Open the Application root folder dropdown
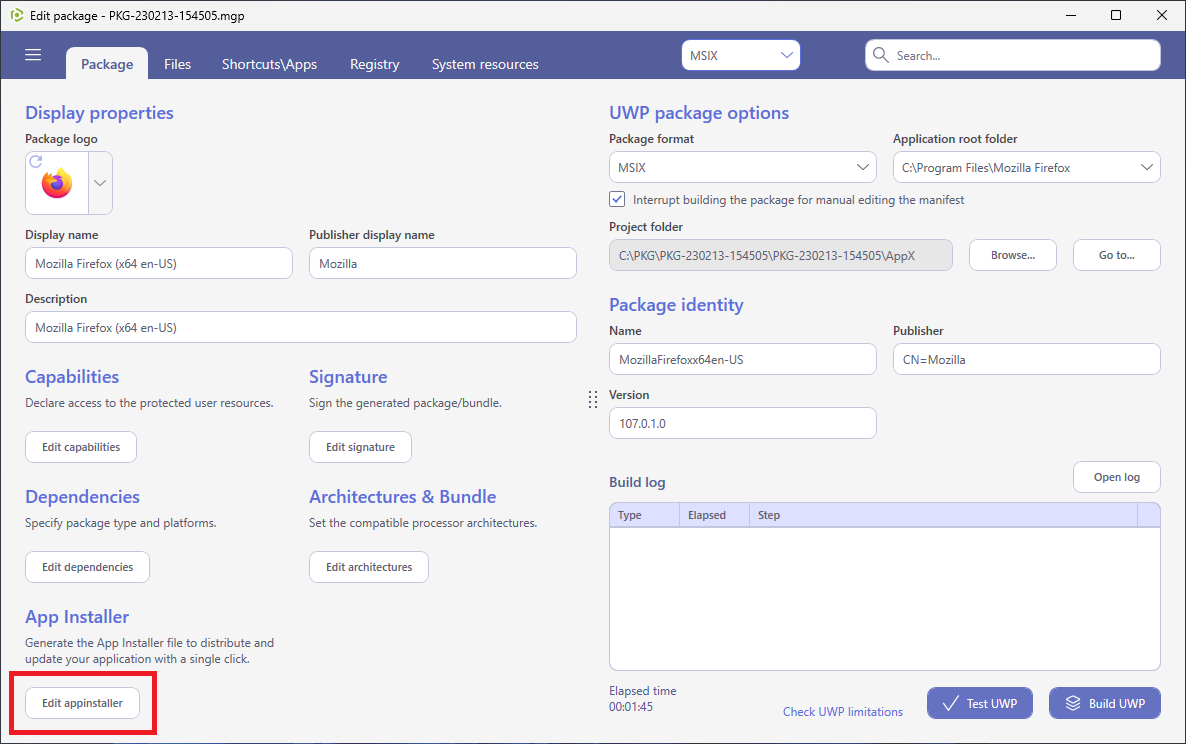1186x744 pixels. click(1026, 167)
